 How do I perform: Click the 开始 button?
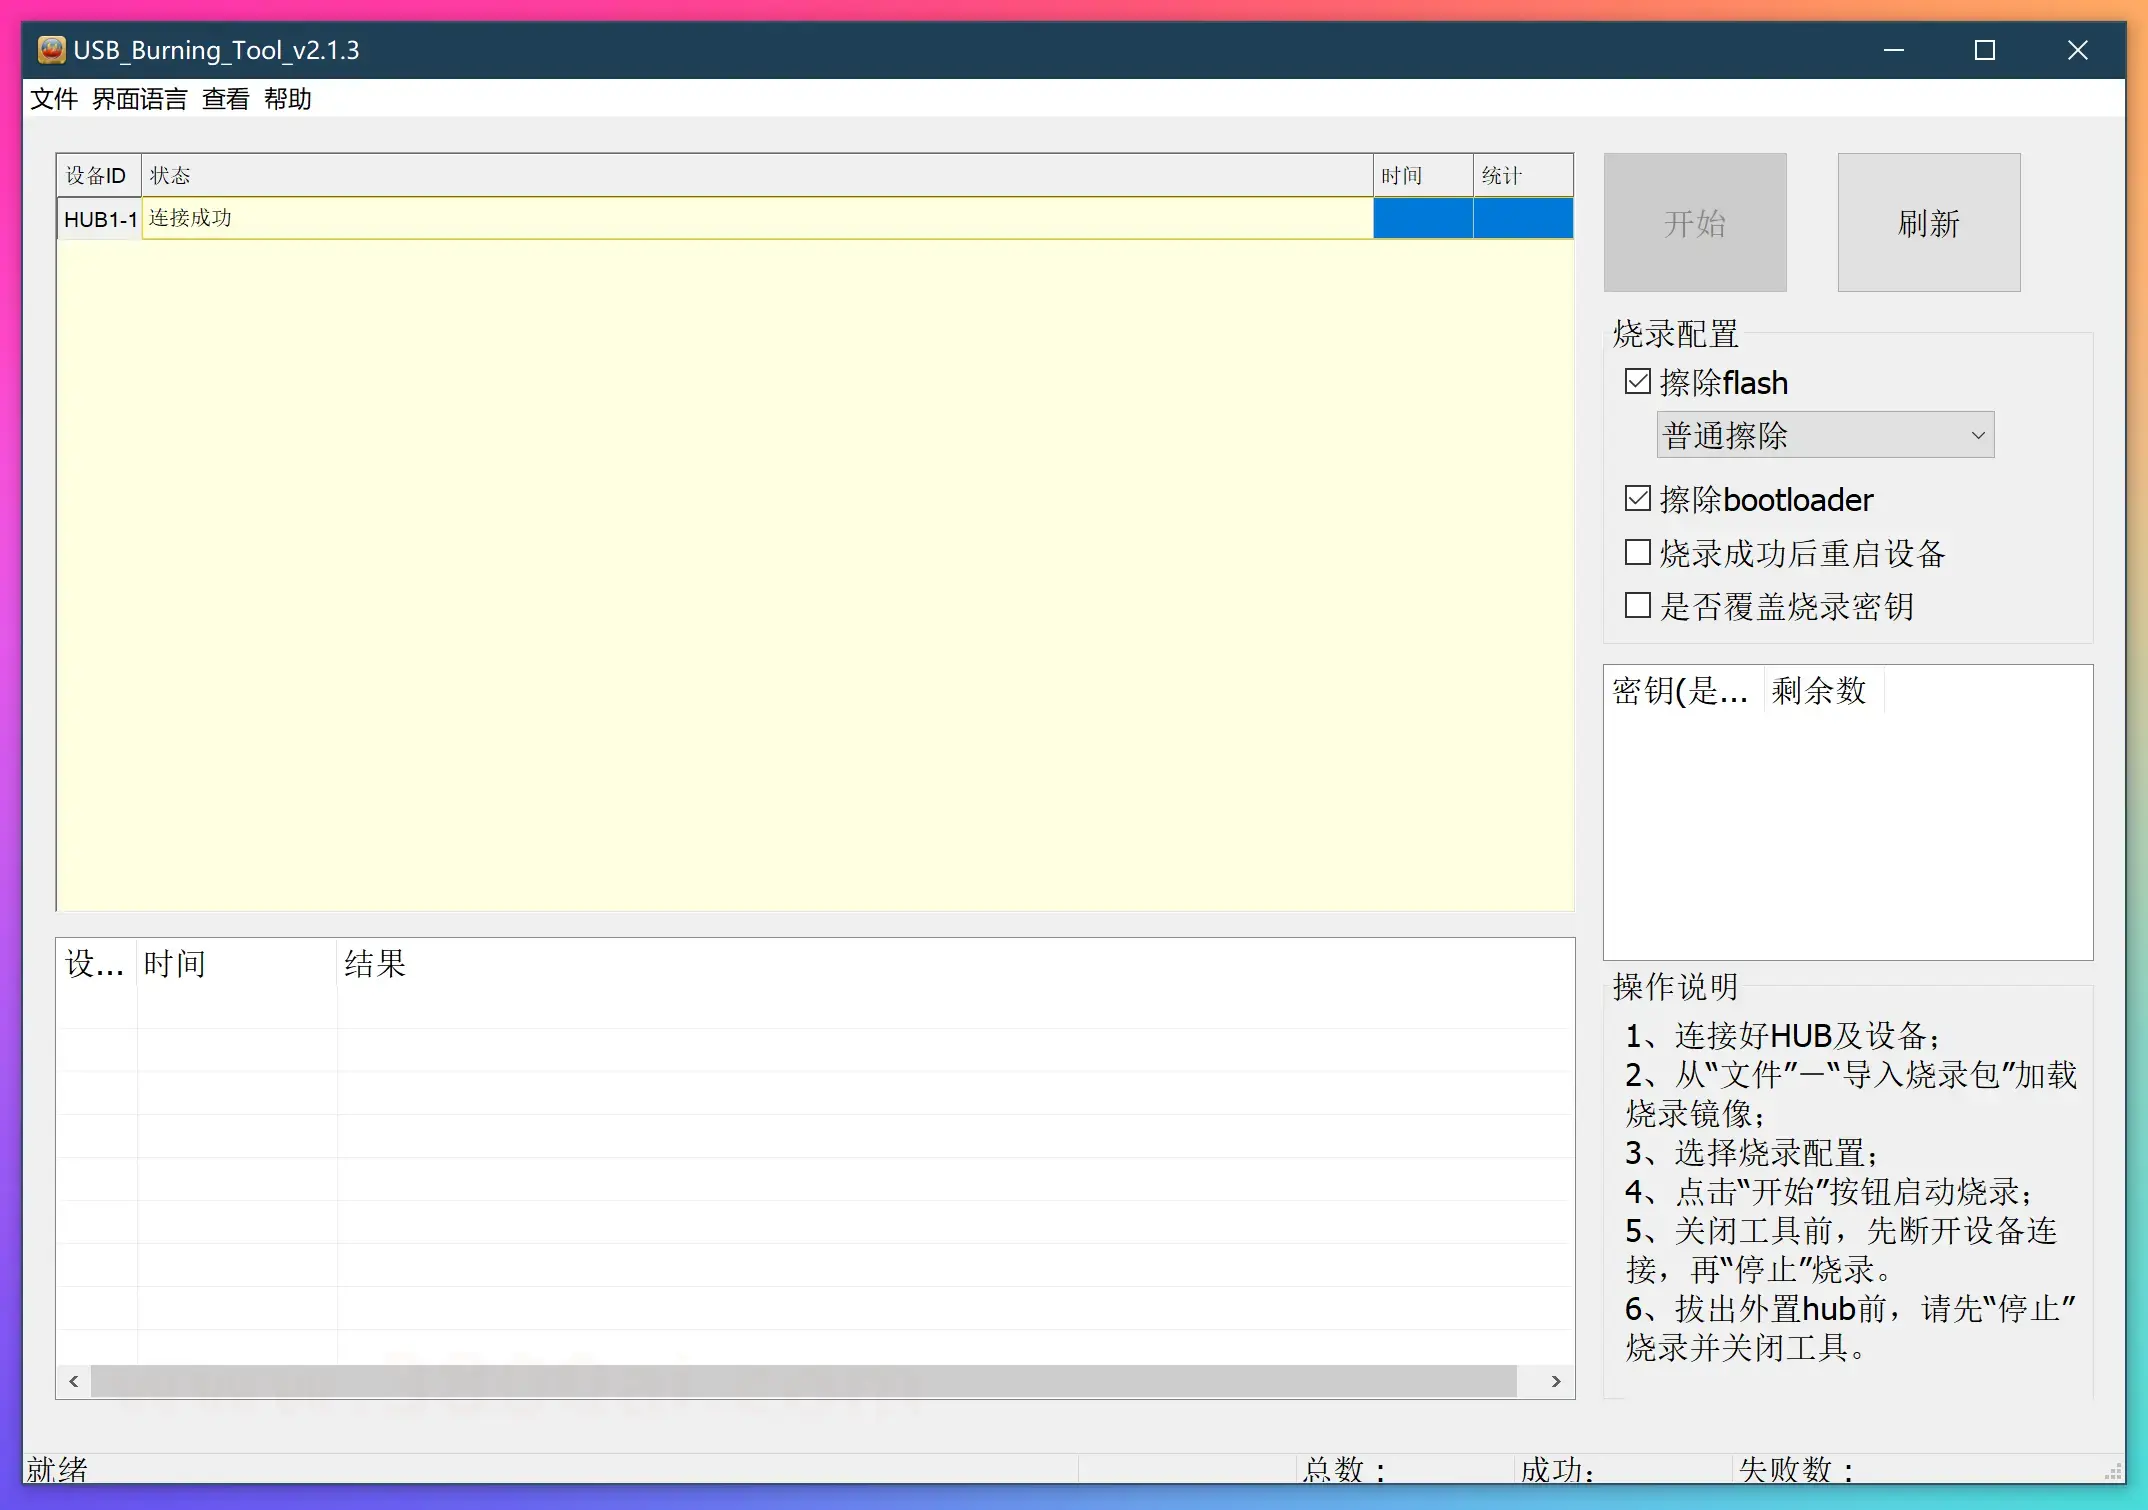click(x=1694, y=222)
